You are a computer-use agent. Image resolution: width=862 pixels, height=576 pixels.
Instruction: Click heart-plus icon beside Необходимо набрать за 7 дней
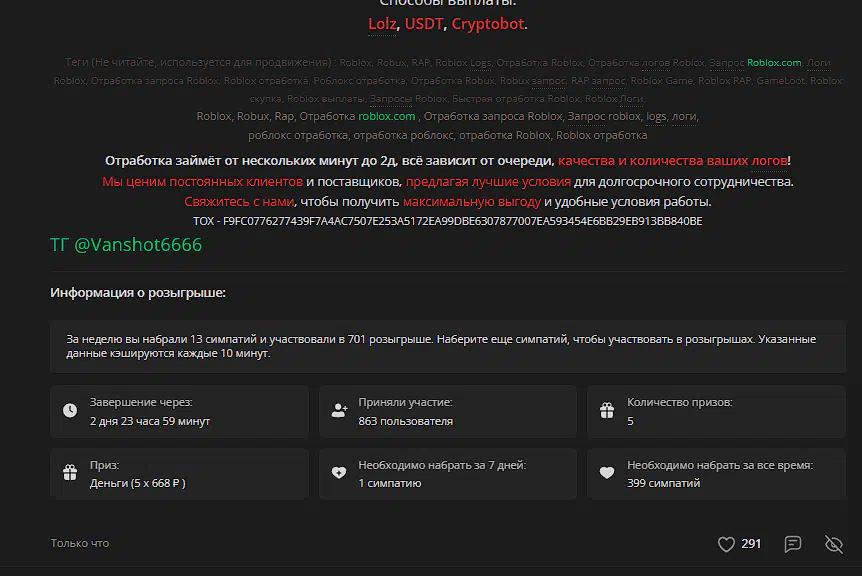tap(339, 473)
